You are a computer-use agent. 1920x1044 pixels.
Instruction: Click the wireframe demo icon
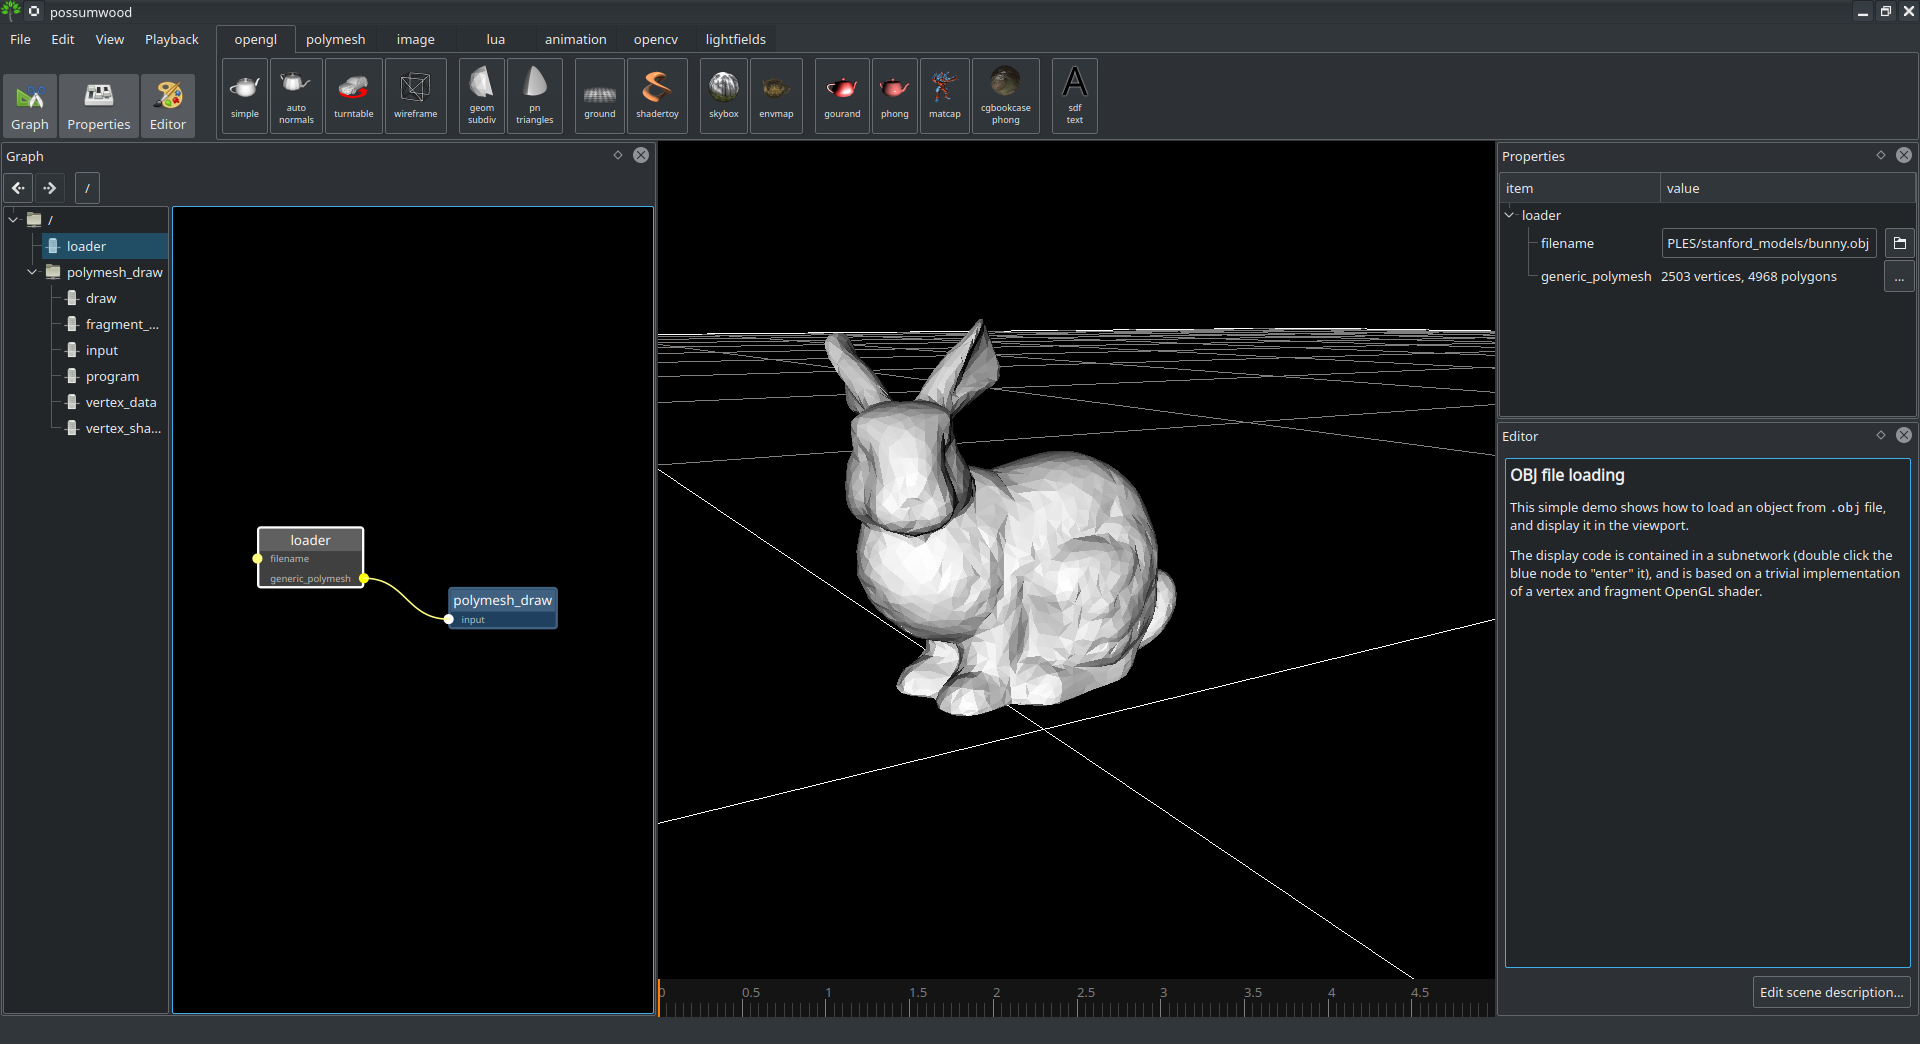(x=415, y=96)
